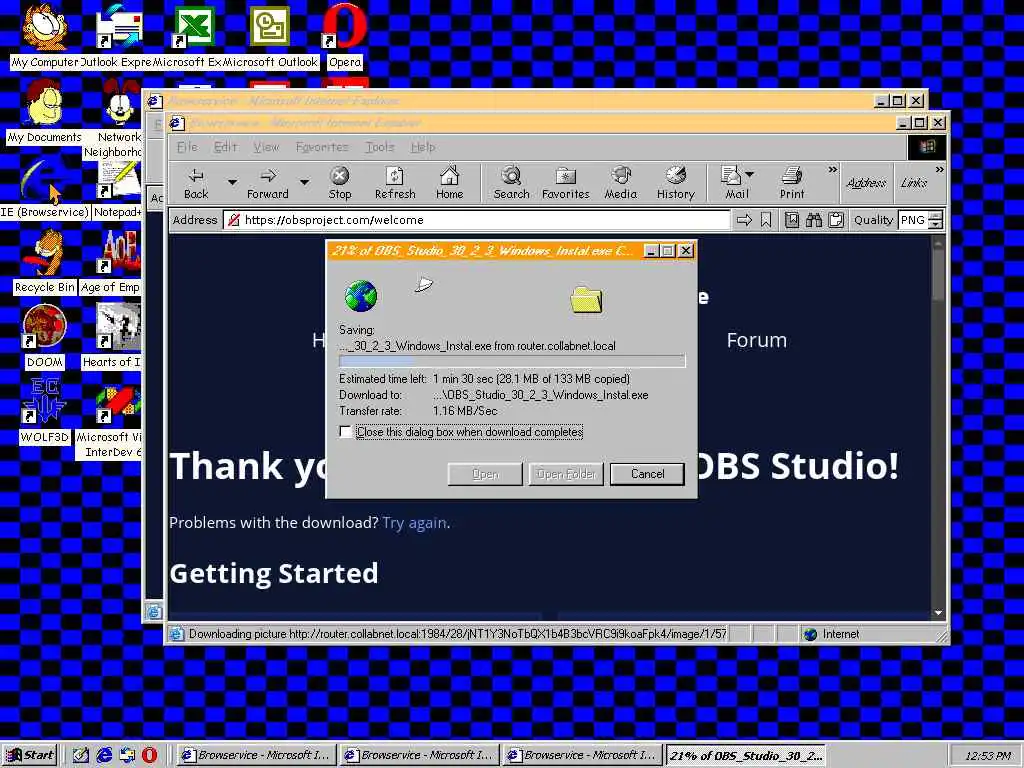The width and height of the screenshot is (1024, 768).
Task: Click the binoculars find icon
Action: pos(814,220)
